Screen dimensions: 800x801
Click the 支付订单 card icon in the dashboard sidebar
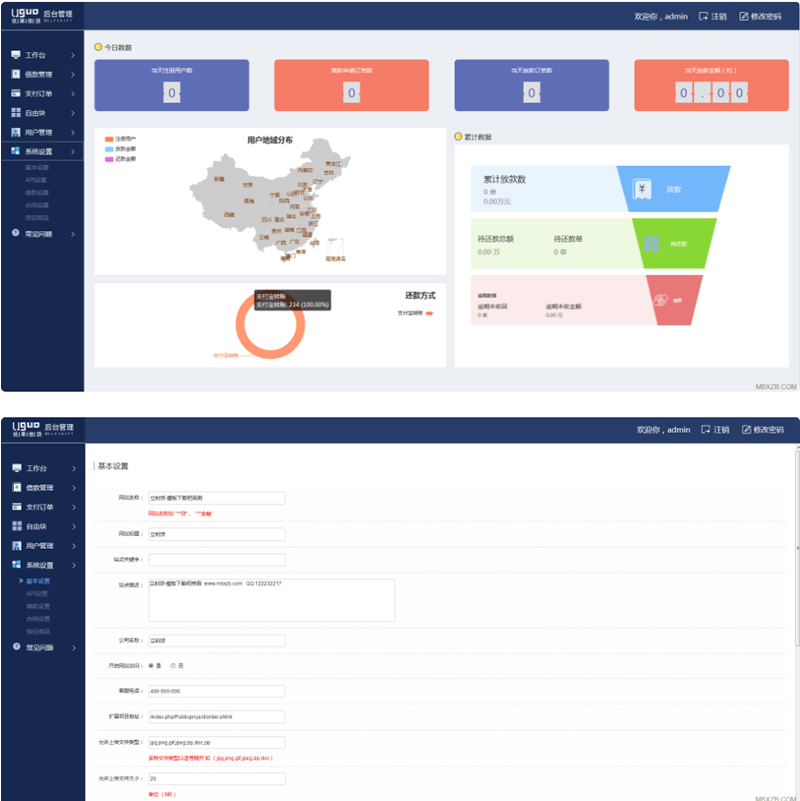(x=16, y=93)
